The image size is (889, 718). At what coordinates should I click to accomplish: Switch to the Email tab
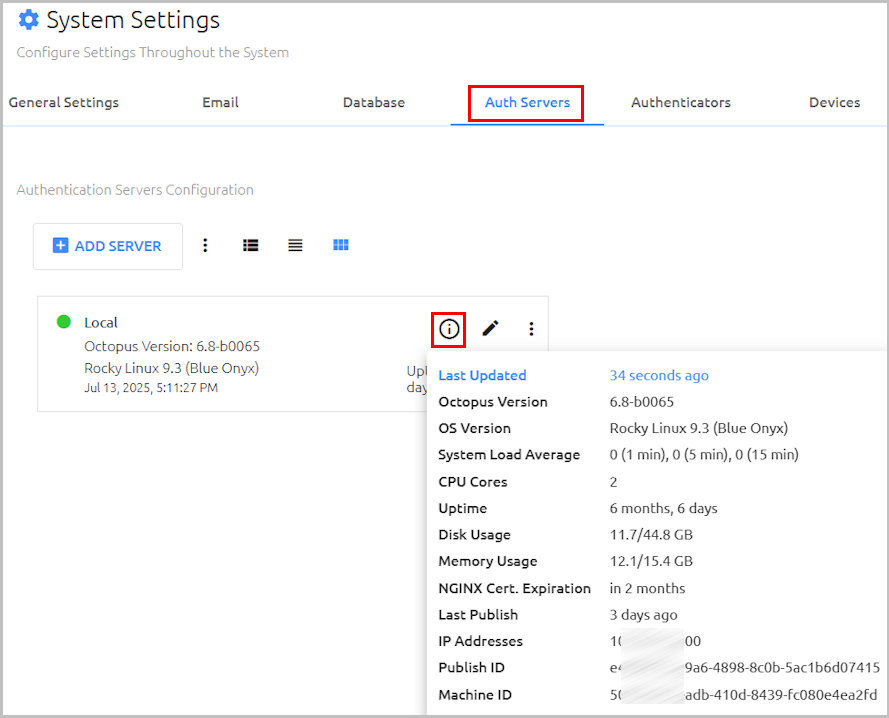point(221,103)
